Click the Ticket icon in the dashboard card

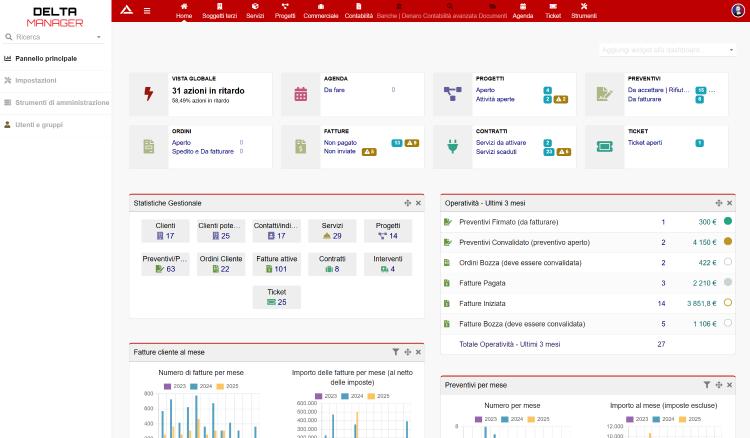pos(604,146)
